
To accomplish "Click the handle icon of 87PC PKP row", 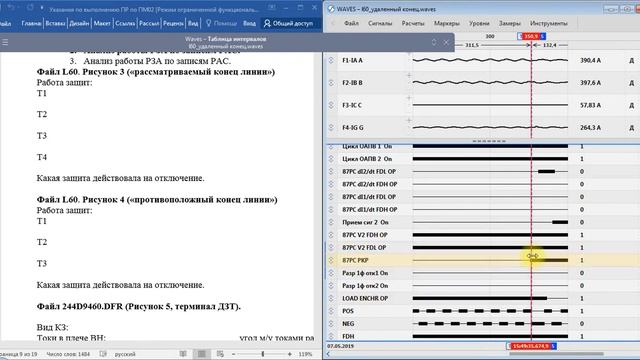I will [331, 260].
